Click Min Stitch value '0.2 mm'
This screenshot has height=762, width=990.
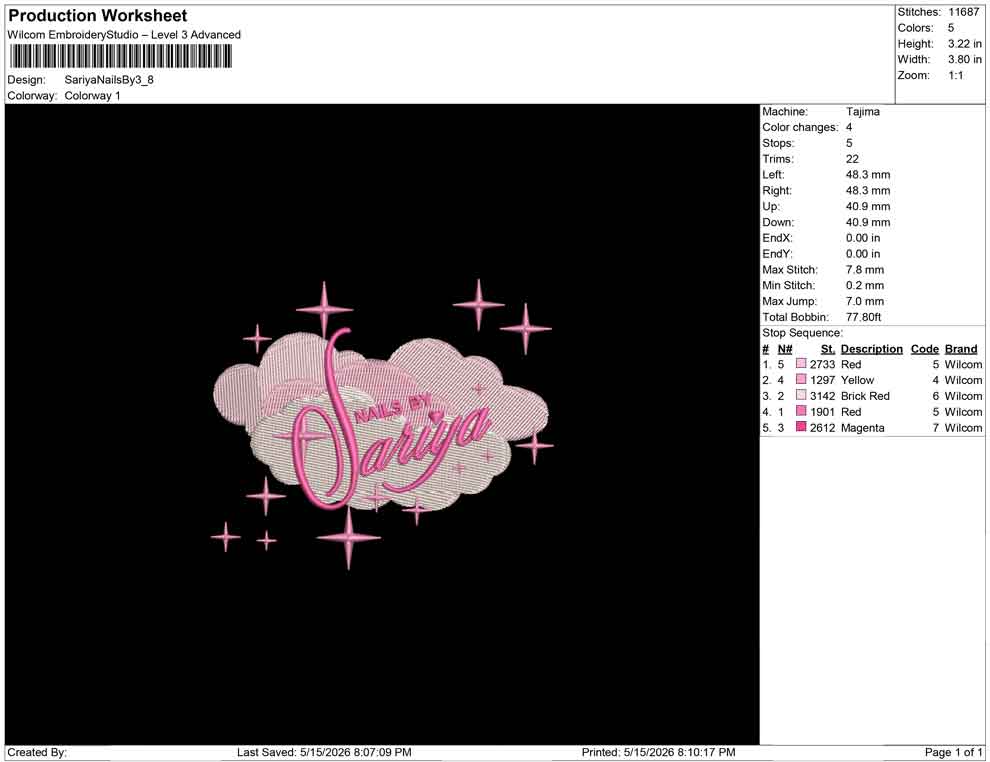tap(865, 285)
